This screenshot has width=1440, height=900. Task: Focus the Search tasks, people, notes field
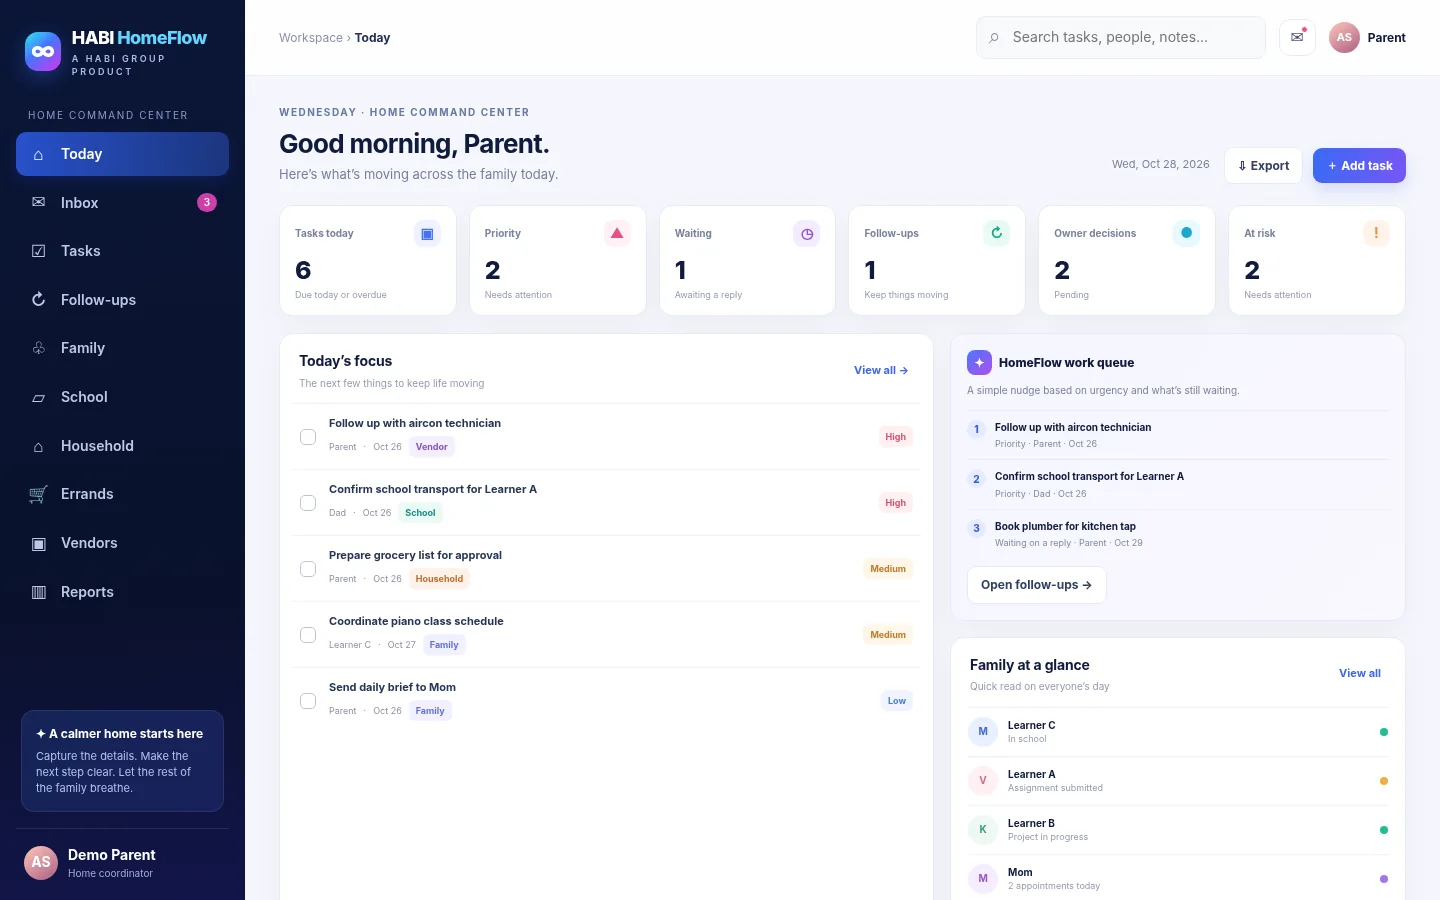point(1120,38)
